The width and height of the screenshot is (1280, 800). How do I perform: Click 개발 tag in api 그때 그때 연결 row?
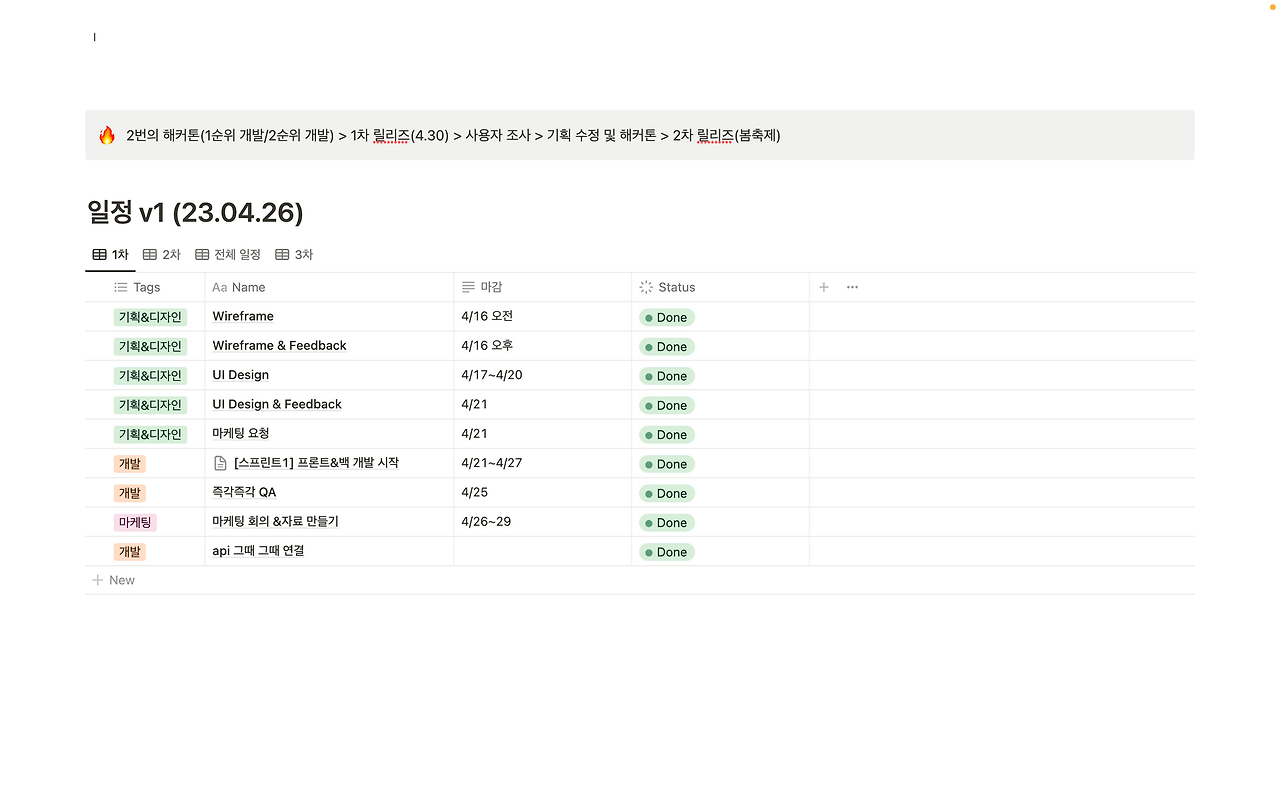click(x=130, y=551)
